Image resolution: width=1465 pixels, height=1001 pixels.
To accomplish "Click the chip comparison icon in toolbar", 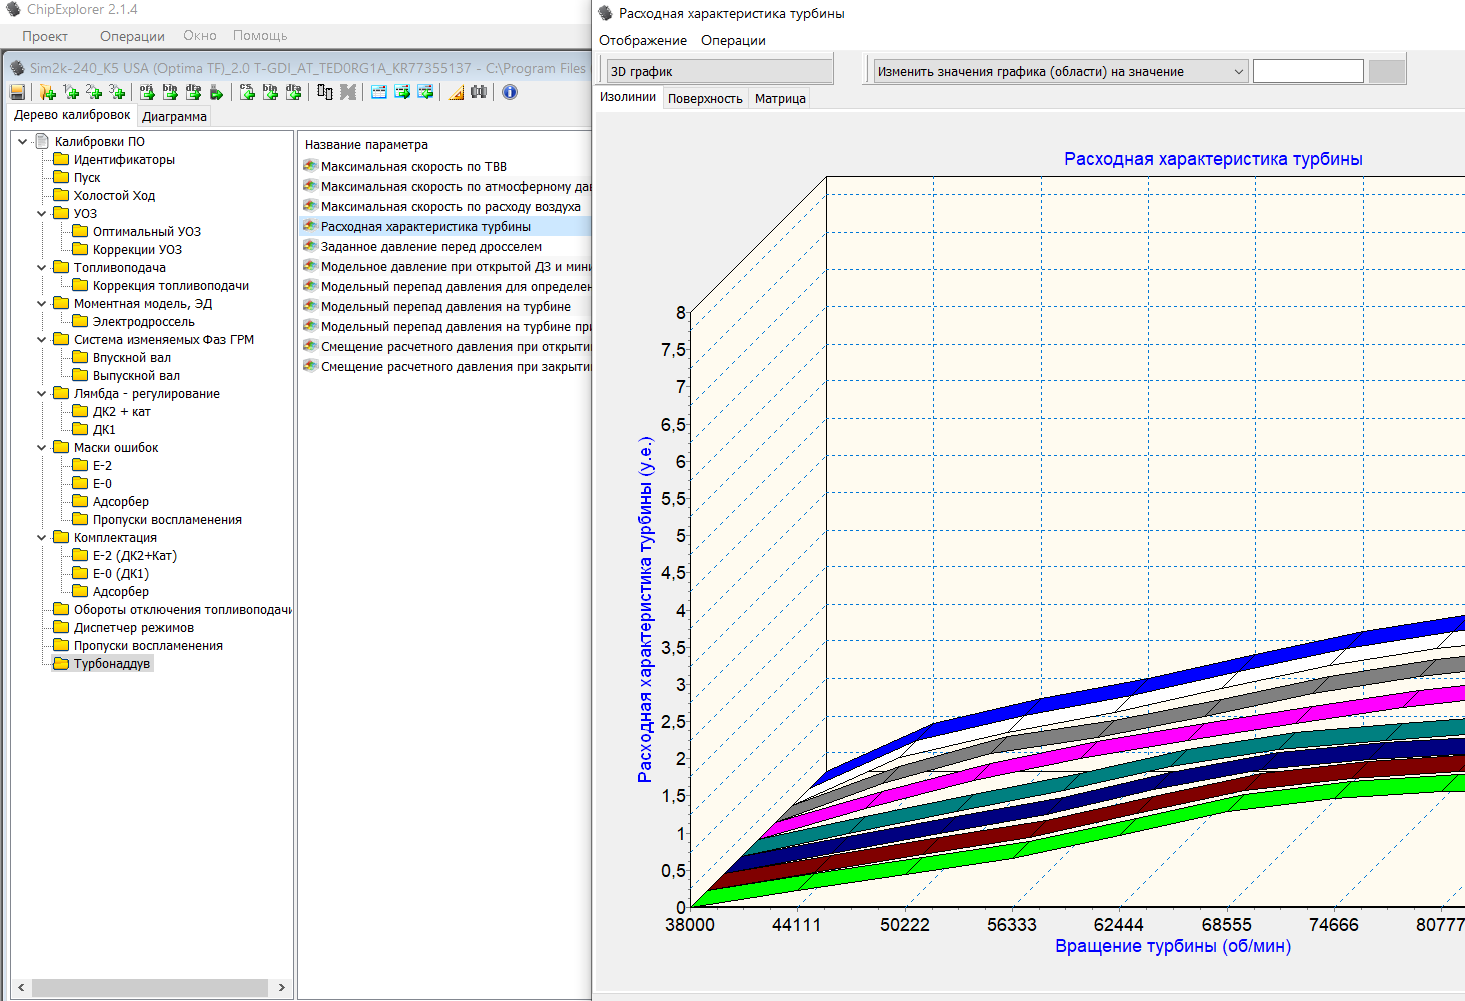I will 325,92.
